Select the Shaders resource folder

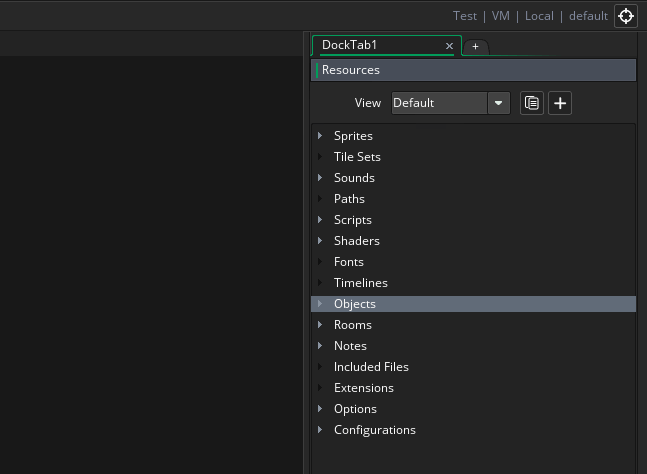coord(356,241)
